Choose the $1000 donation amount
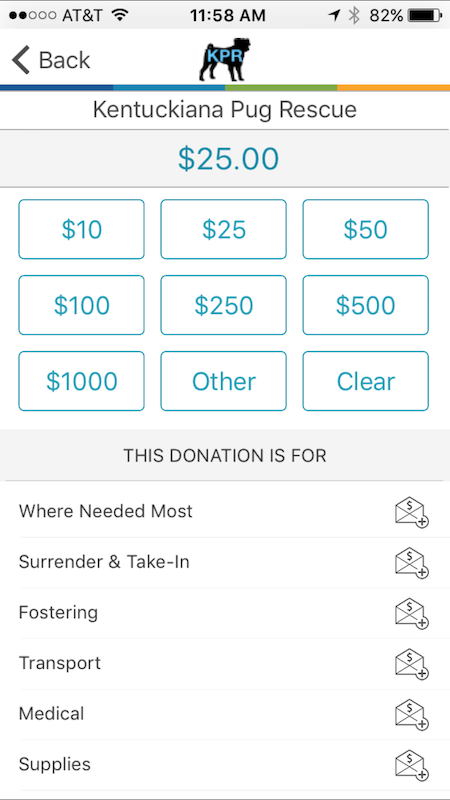 coord(82,381)
